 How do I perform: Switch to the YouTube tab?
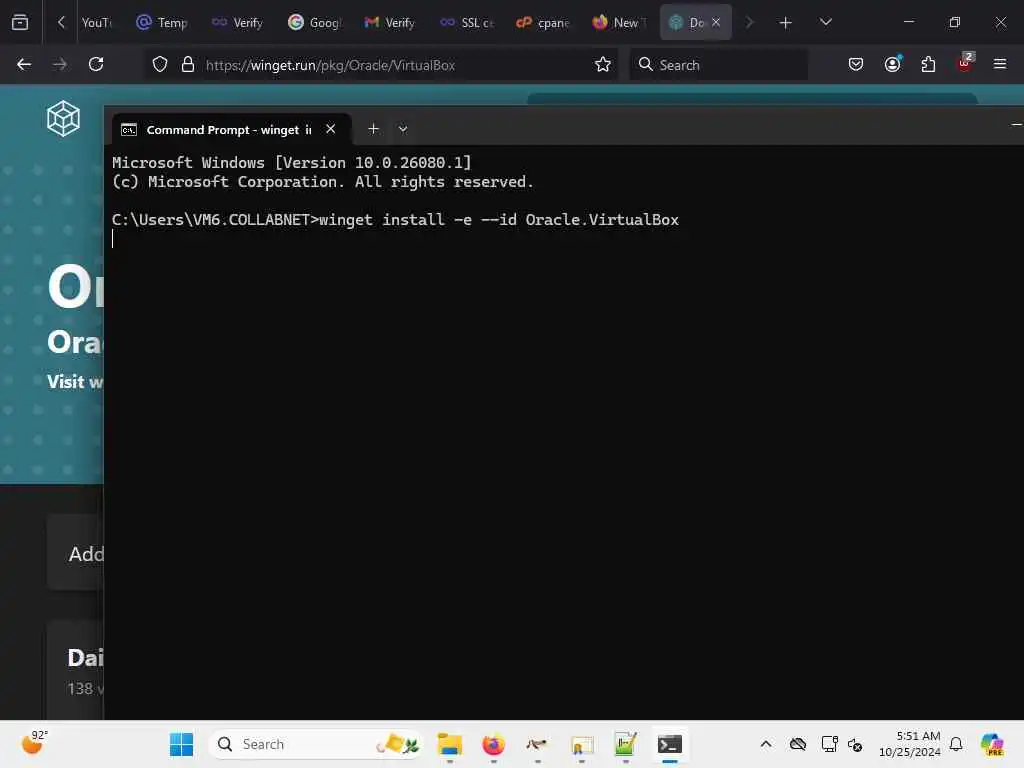point(96,22)
